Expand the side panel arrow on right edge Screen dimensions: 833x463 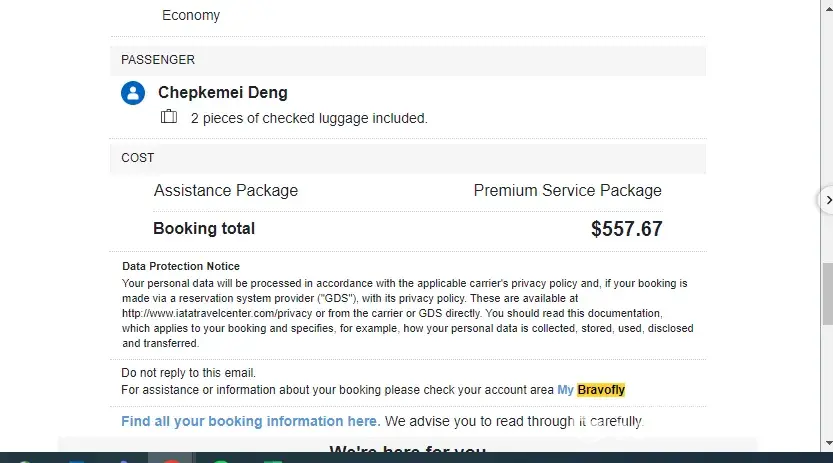point(826,200)
